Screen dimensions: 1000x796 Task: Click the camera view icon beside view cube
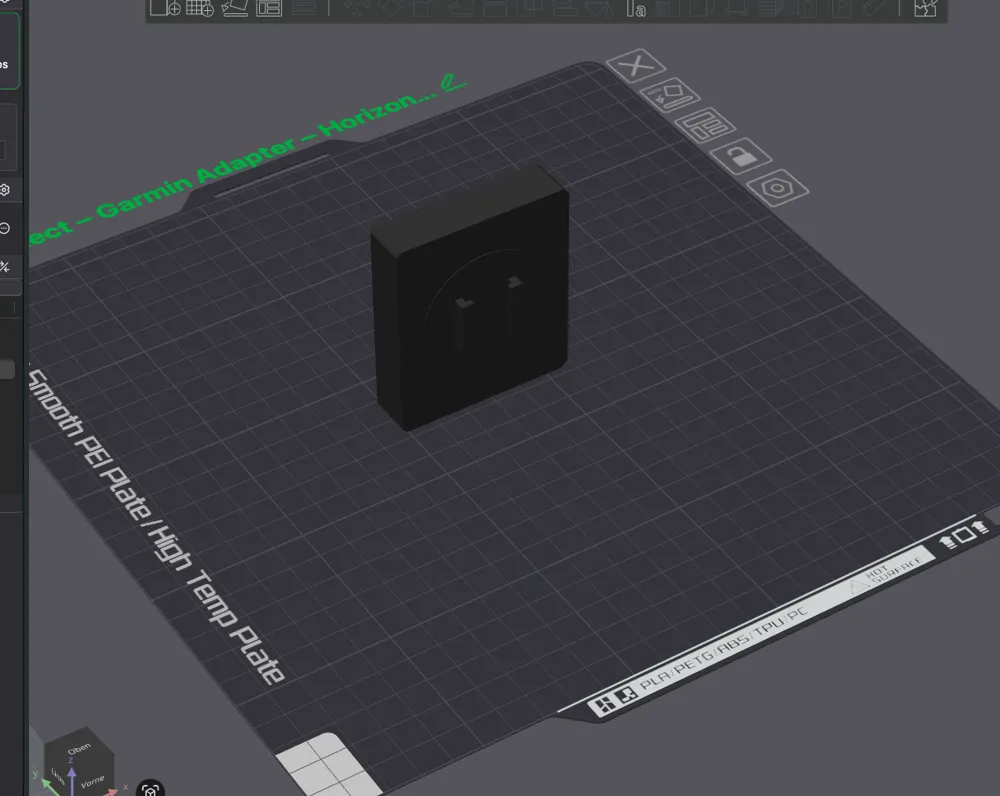[x=151, y=790]
